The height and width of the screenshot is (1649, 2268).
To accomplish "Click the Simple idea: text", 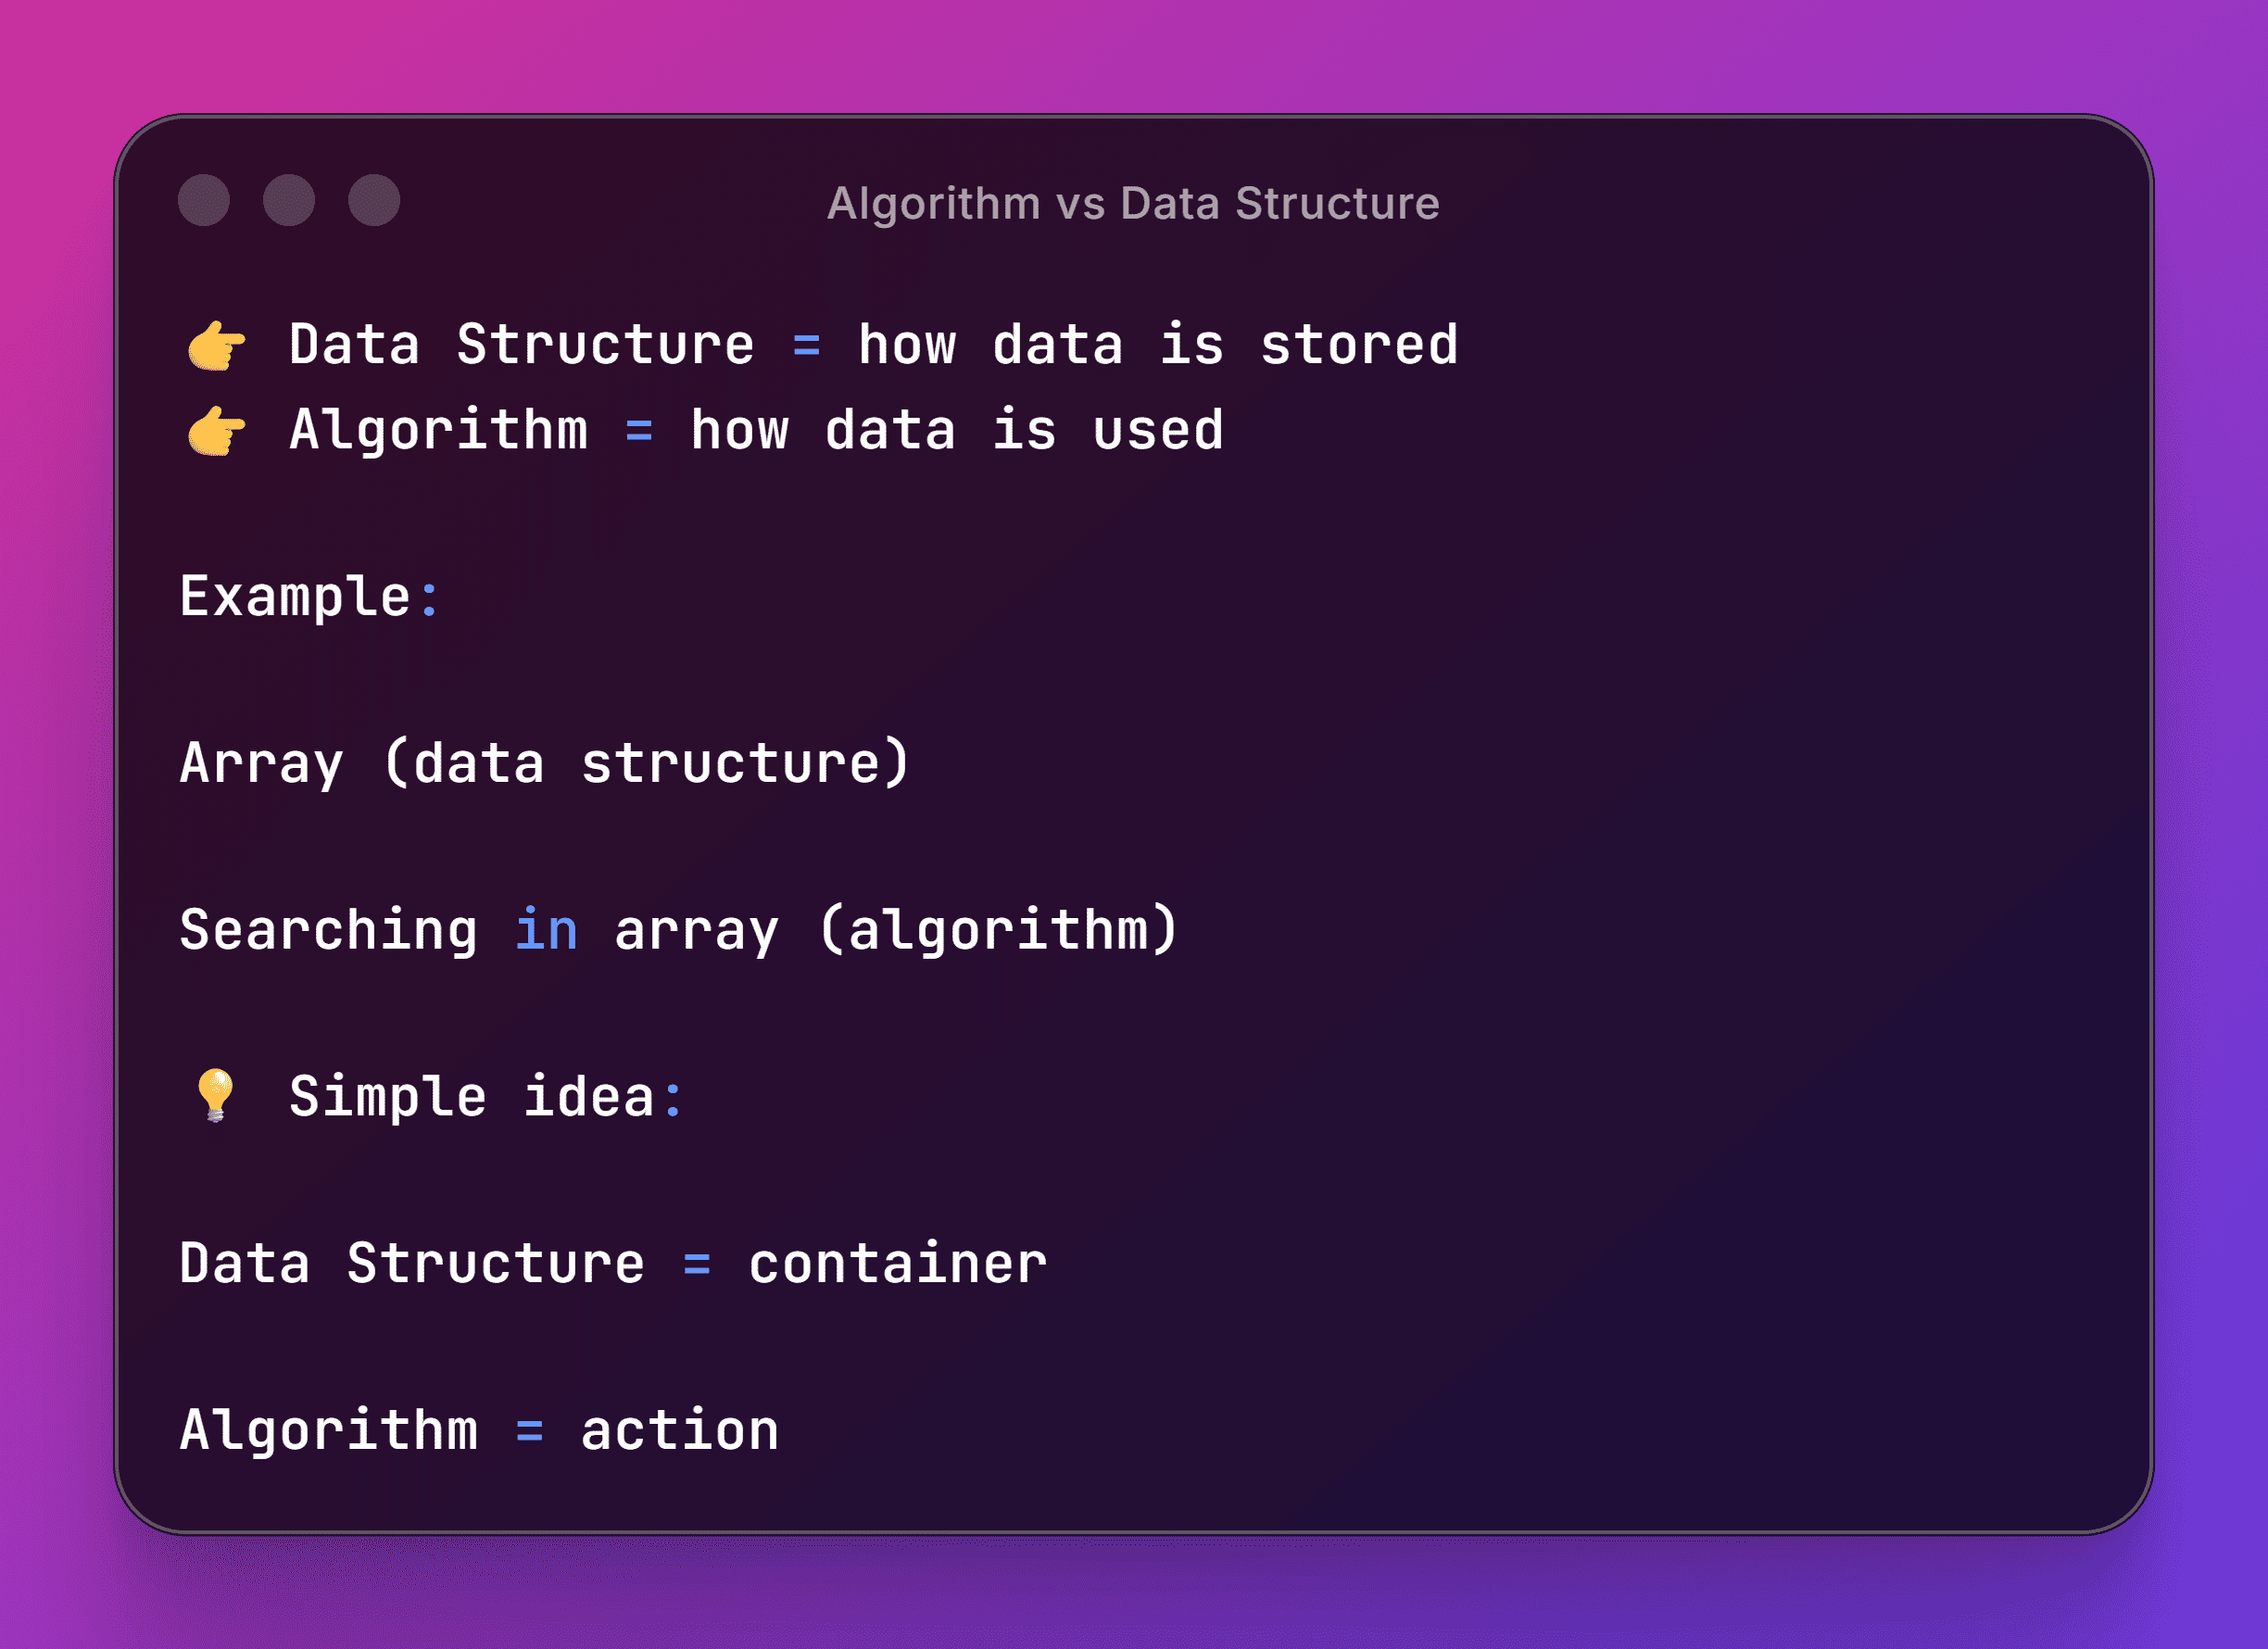I will tap(486, 1096).
